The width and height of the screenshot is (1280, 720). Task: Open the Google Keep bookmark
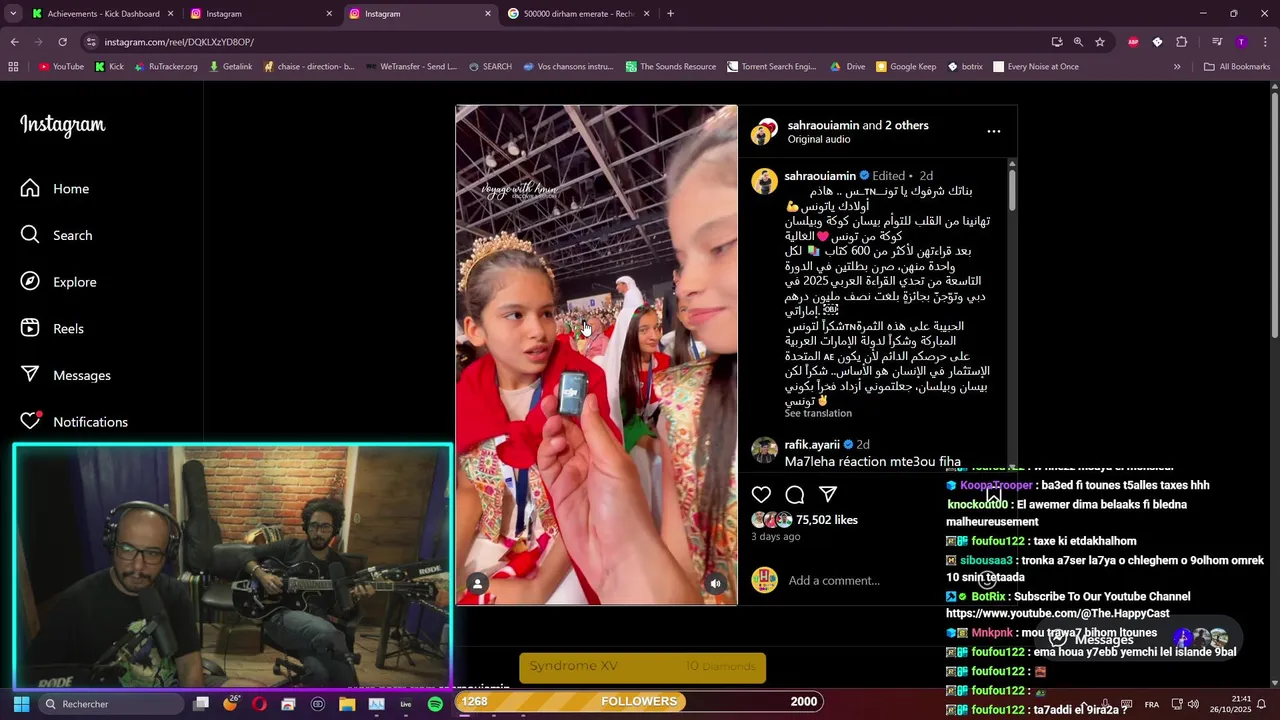pyautogui.click(x=905, y=67)
